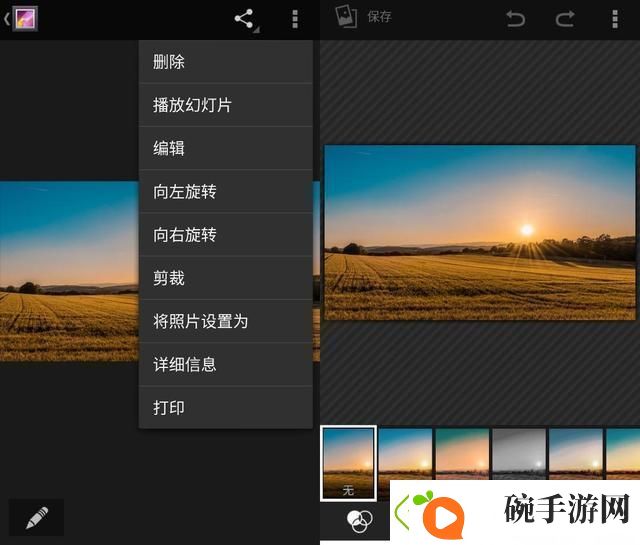
Task: Open 详细信息 from the menu
Action: (226, 365)
